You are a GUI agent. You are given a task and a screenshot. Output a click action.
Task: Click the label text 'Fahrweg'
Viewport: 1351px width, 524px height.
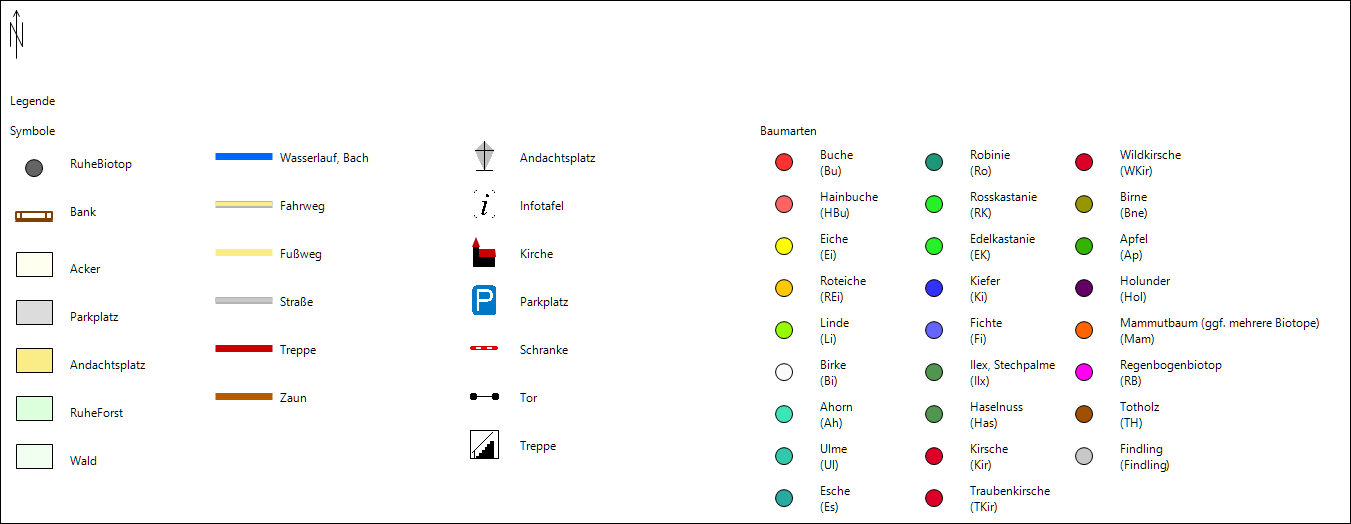pos(302,206)
